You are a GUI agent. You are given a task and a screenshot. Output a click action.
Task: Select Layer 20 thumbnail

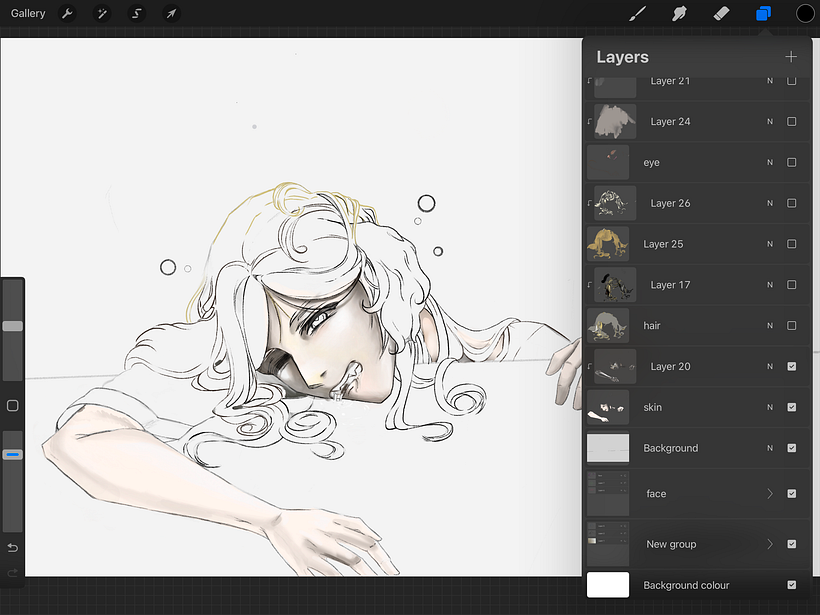615,366
